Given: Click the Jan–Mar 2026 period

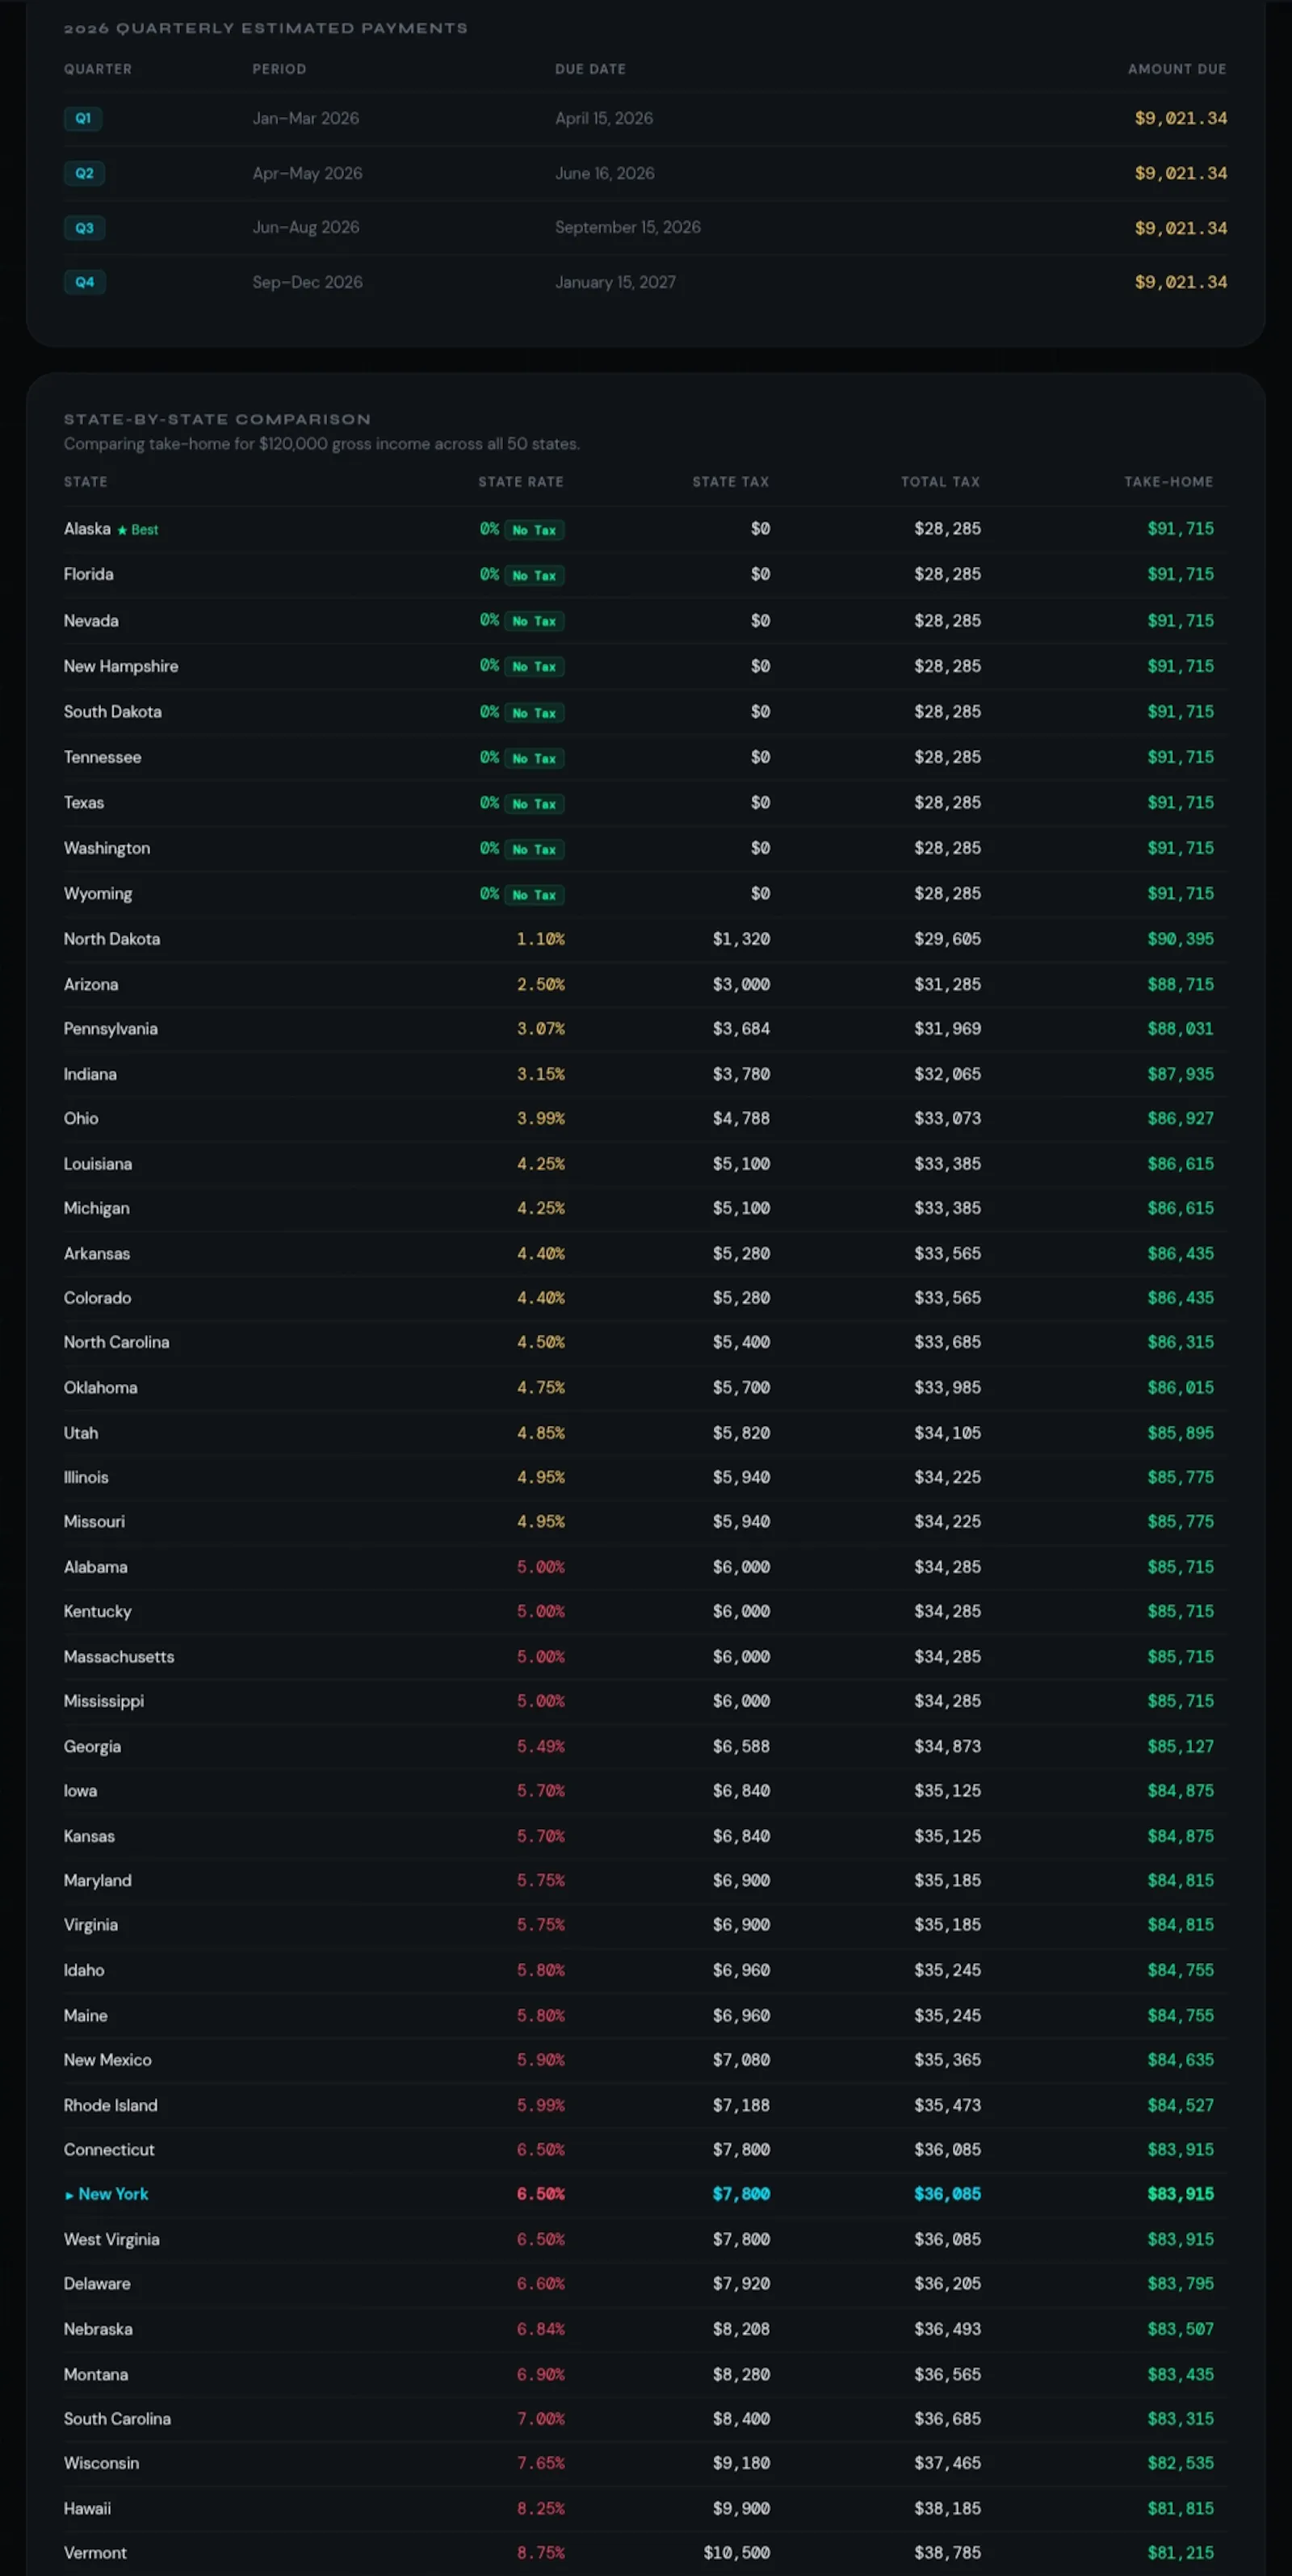Looking at the screenshot, I should pyautogui.click(x=306, y=118).
